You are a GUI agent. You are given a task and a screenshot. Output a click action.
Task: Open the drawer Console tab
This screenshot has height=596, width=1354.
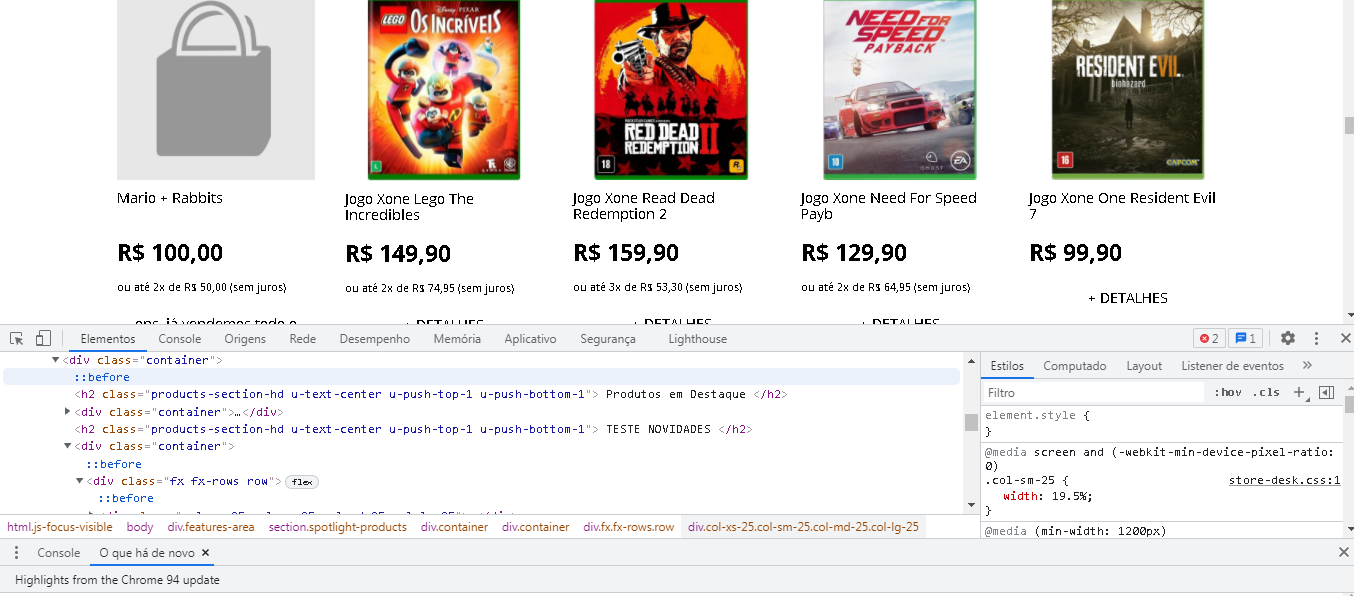tap(59, 553)
